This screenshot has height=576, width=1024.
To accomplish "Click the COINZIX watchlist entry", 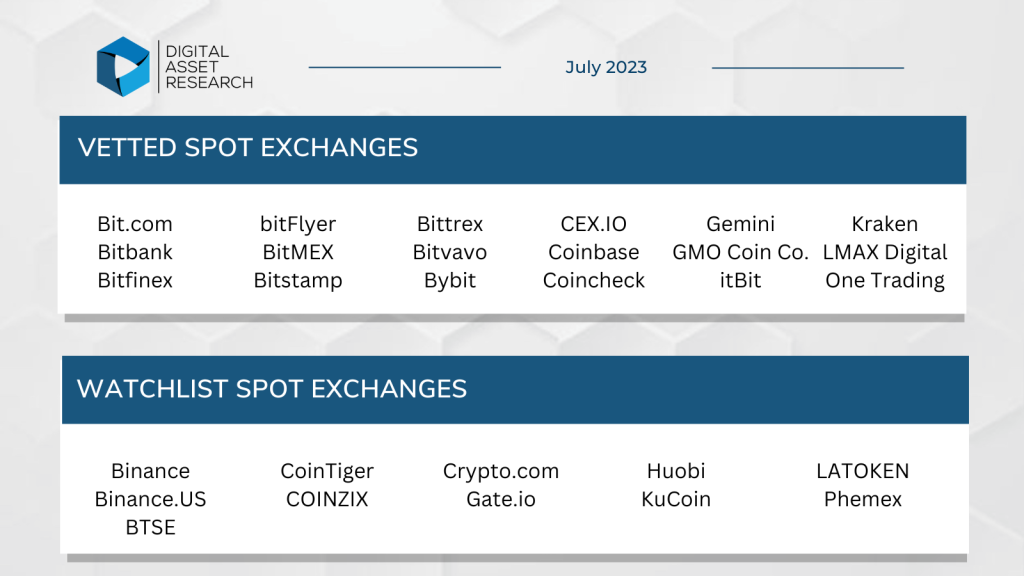I will pyautogui.click(x=327, y=499).
